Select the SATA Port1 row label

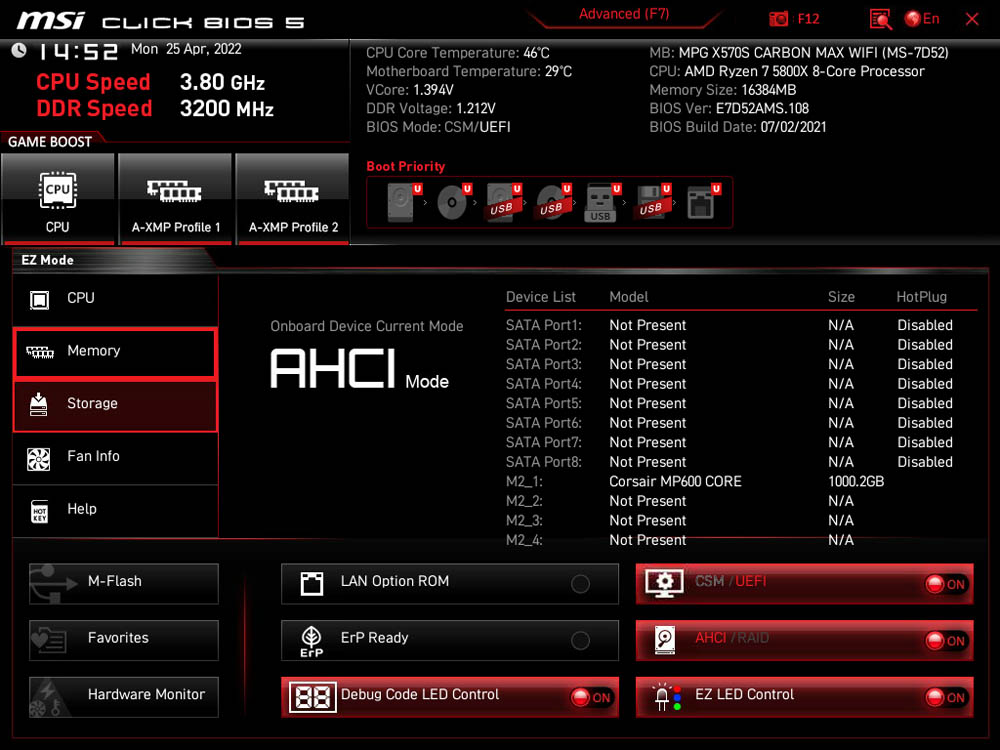544,325
